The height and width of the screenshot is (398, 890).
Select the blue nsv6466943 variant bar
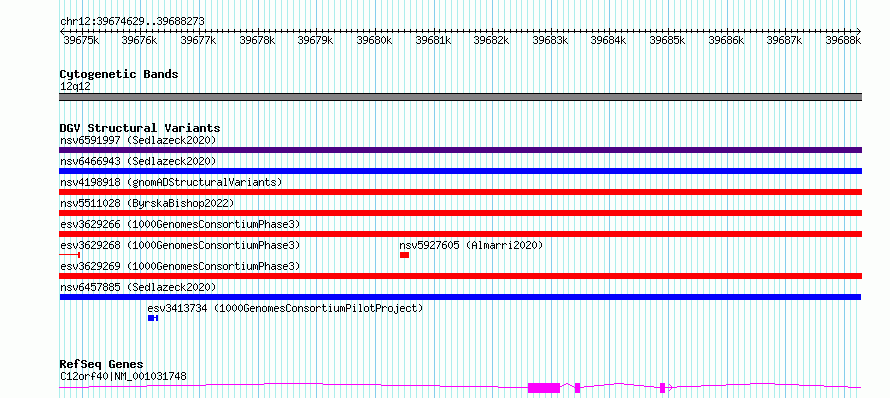pyautogui.click(x=460, y=171)
